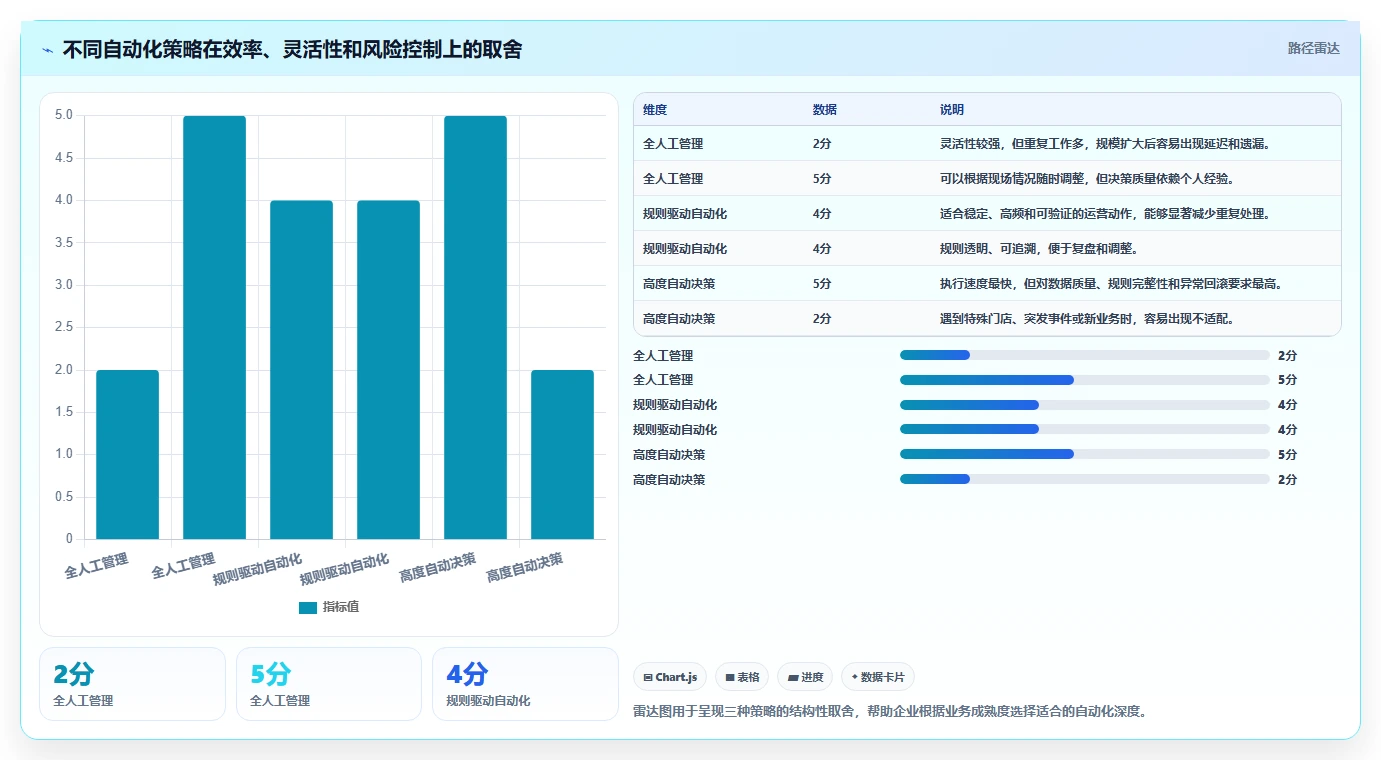Click the Chart.js tag chip

click(x=670, y=677)
